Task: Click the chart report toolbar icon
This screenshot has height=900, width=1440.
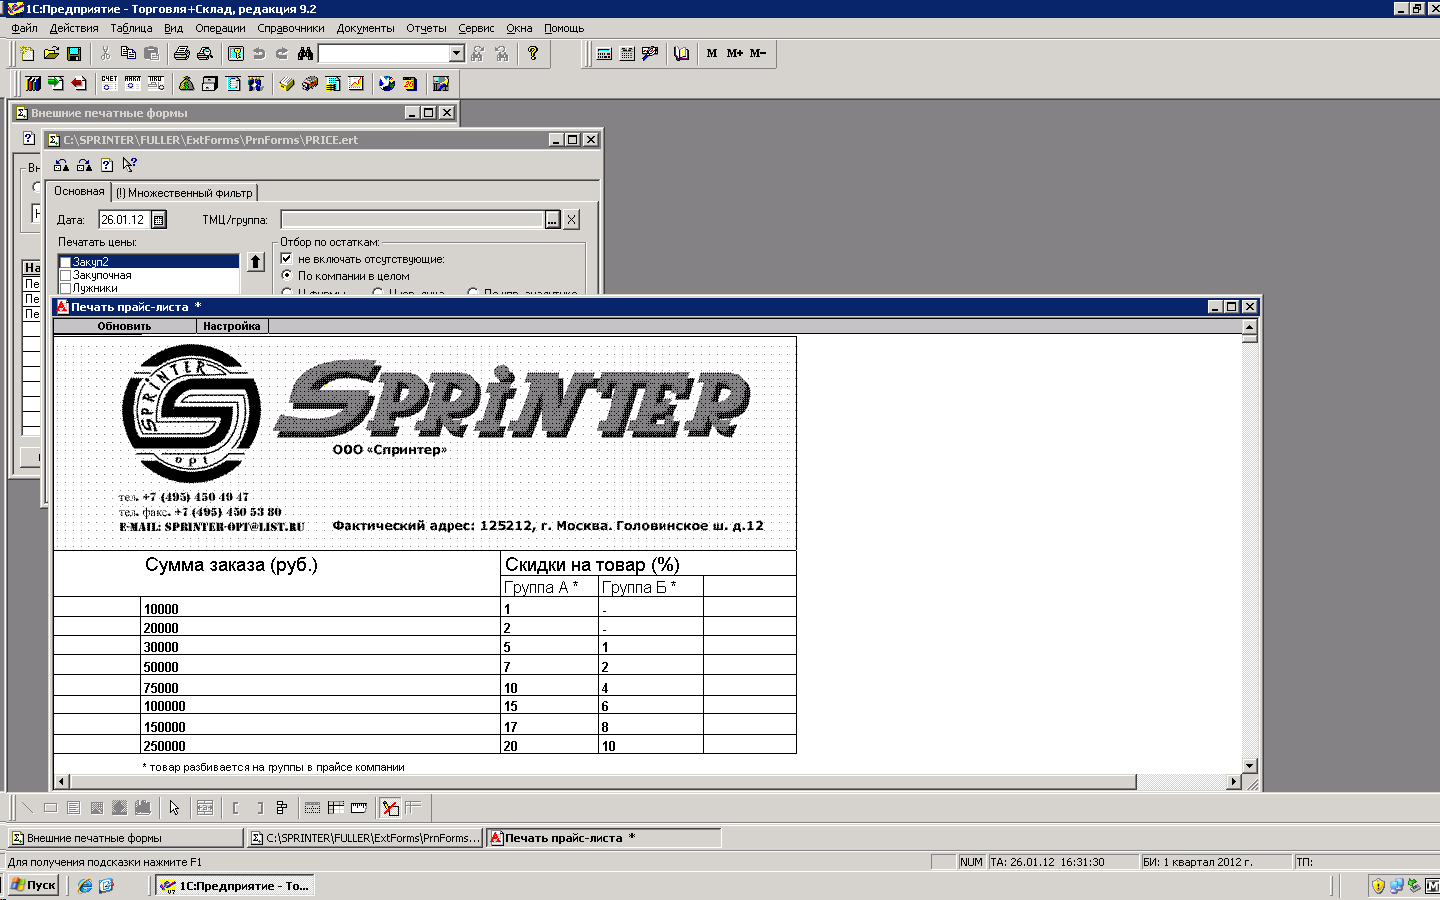Action: [356, 84]
